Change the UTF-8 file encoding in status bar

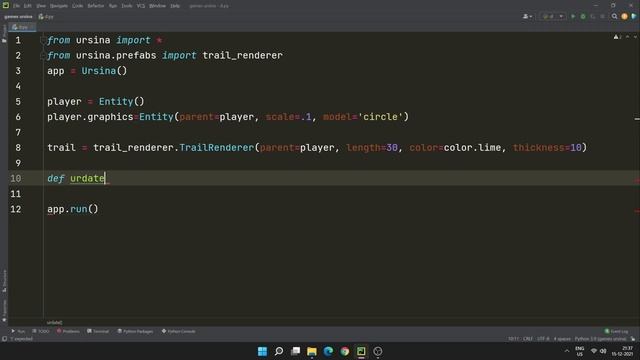click(543, 339)
